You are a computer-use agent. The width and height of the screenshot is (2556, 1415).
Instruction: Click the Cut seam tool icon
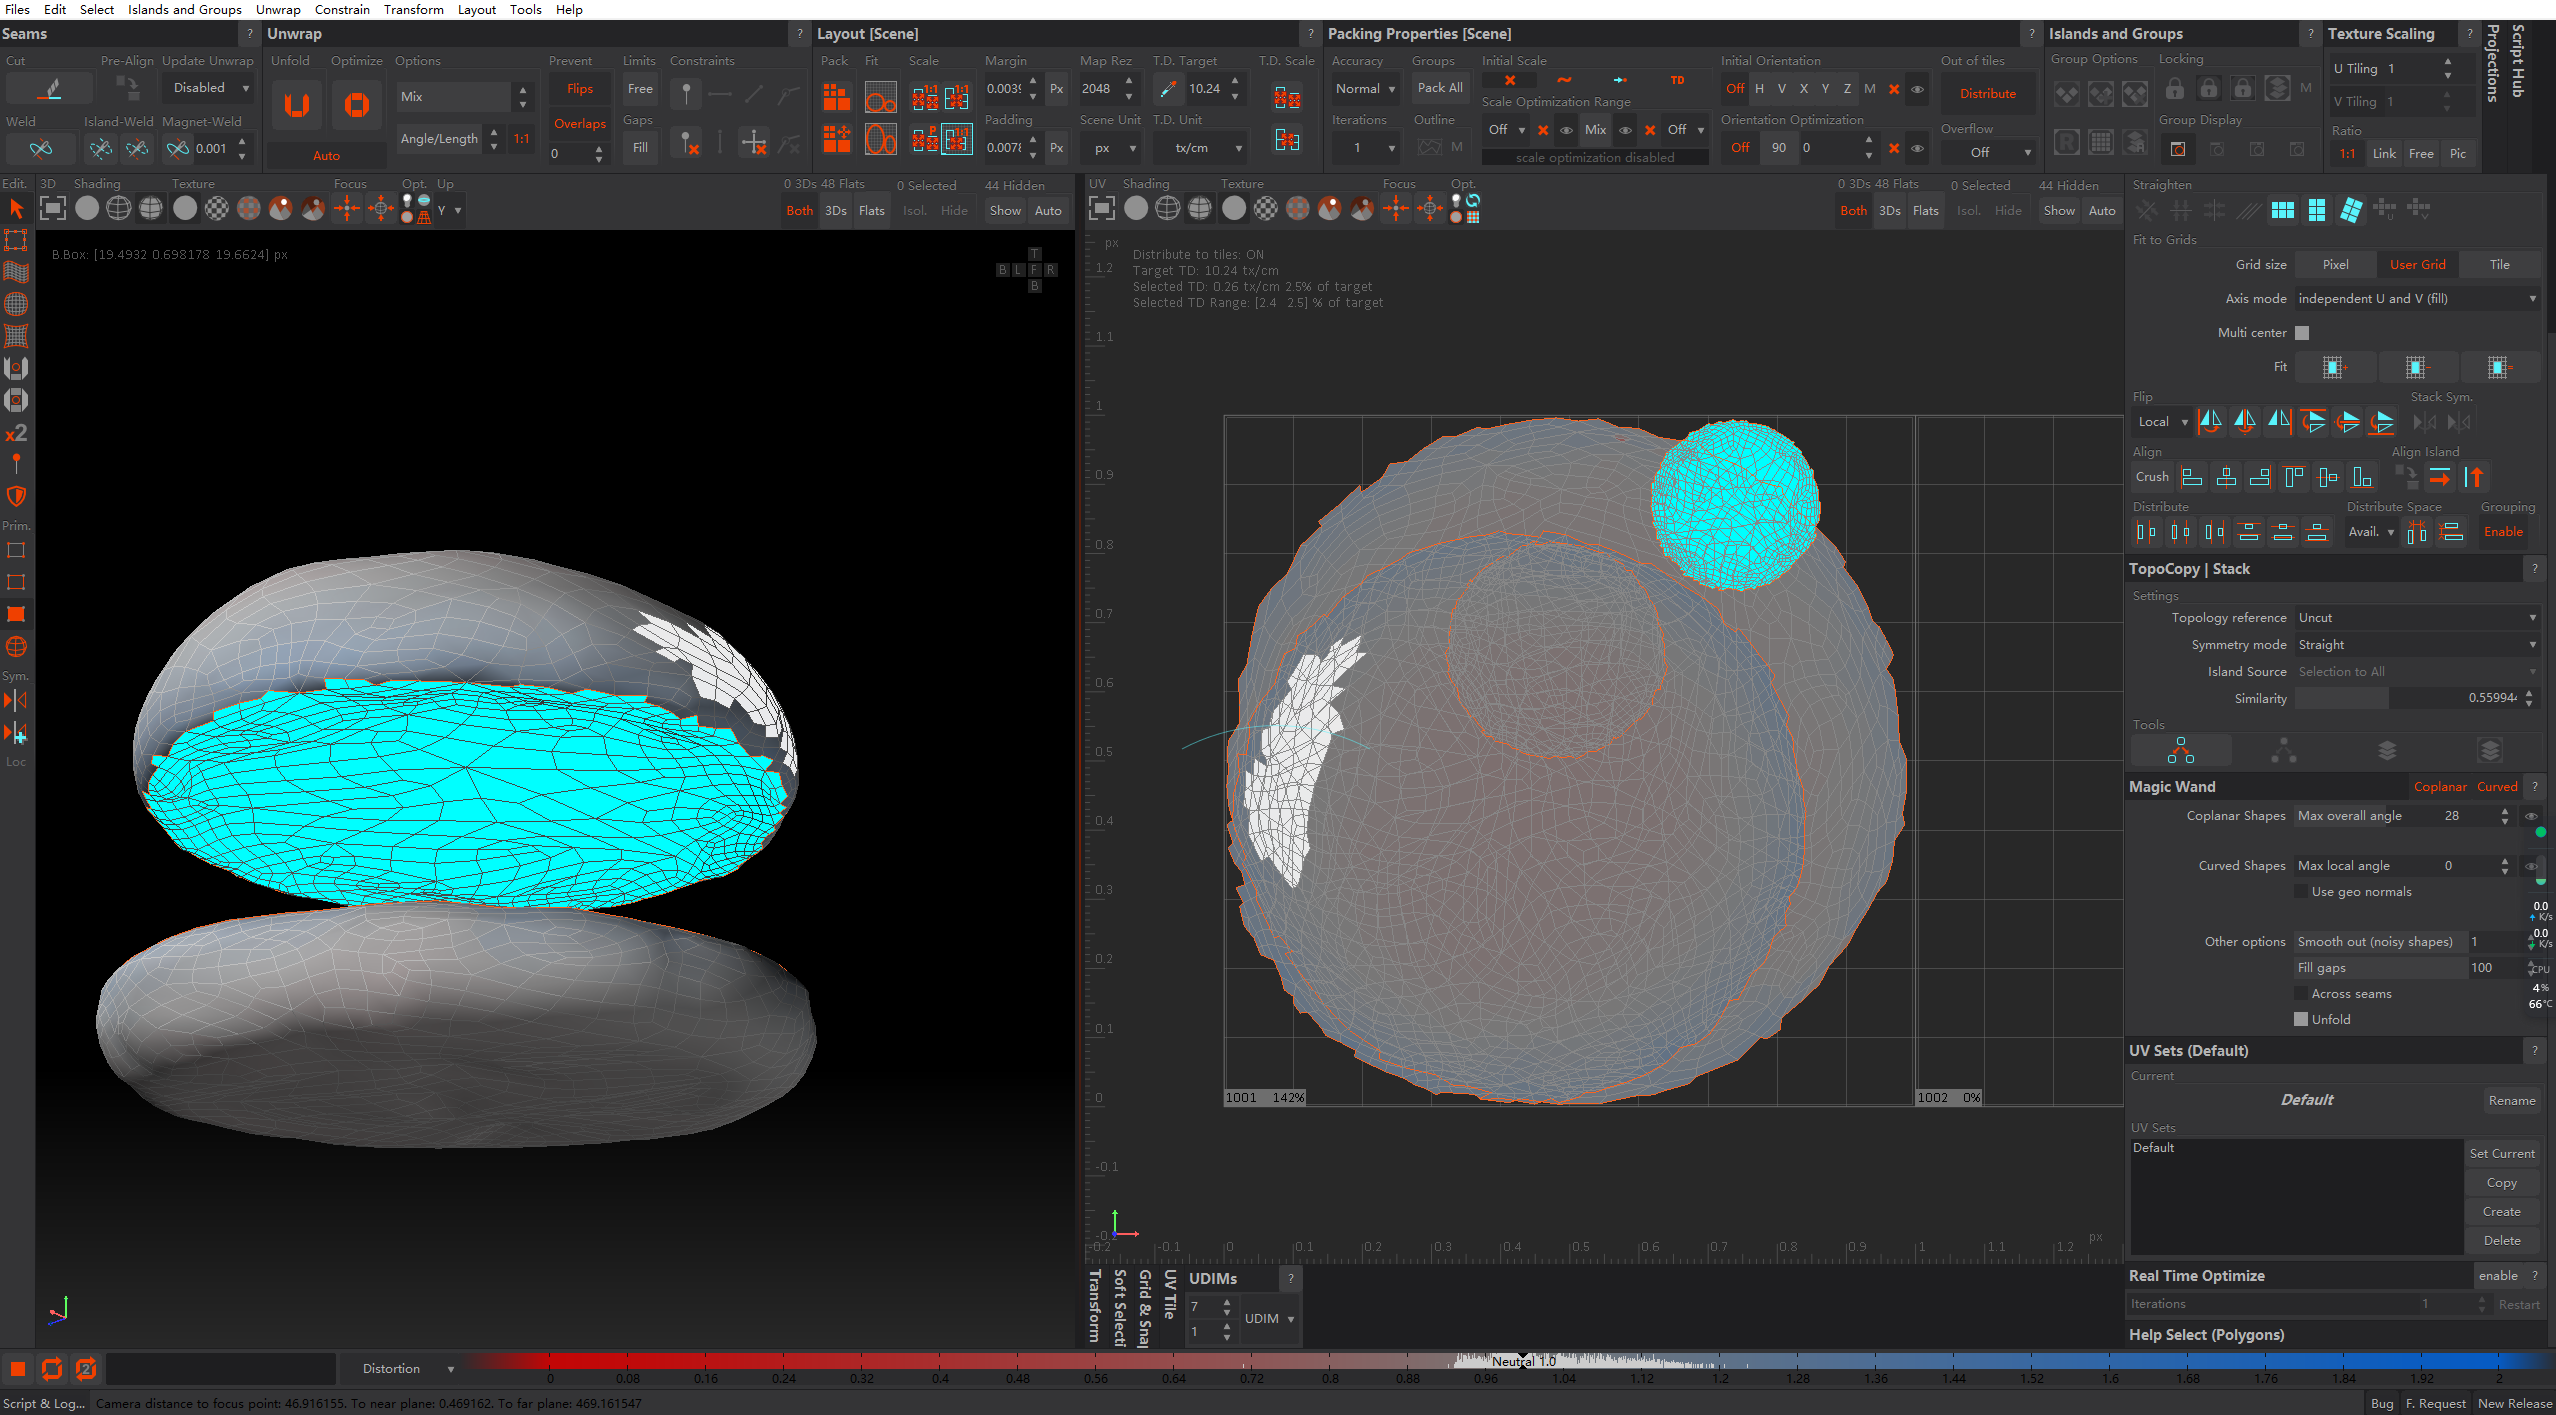click(50, 89)
